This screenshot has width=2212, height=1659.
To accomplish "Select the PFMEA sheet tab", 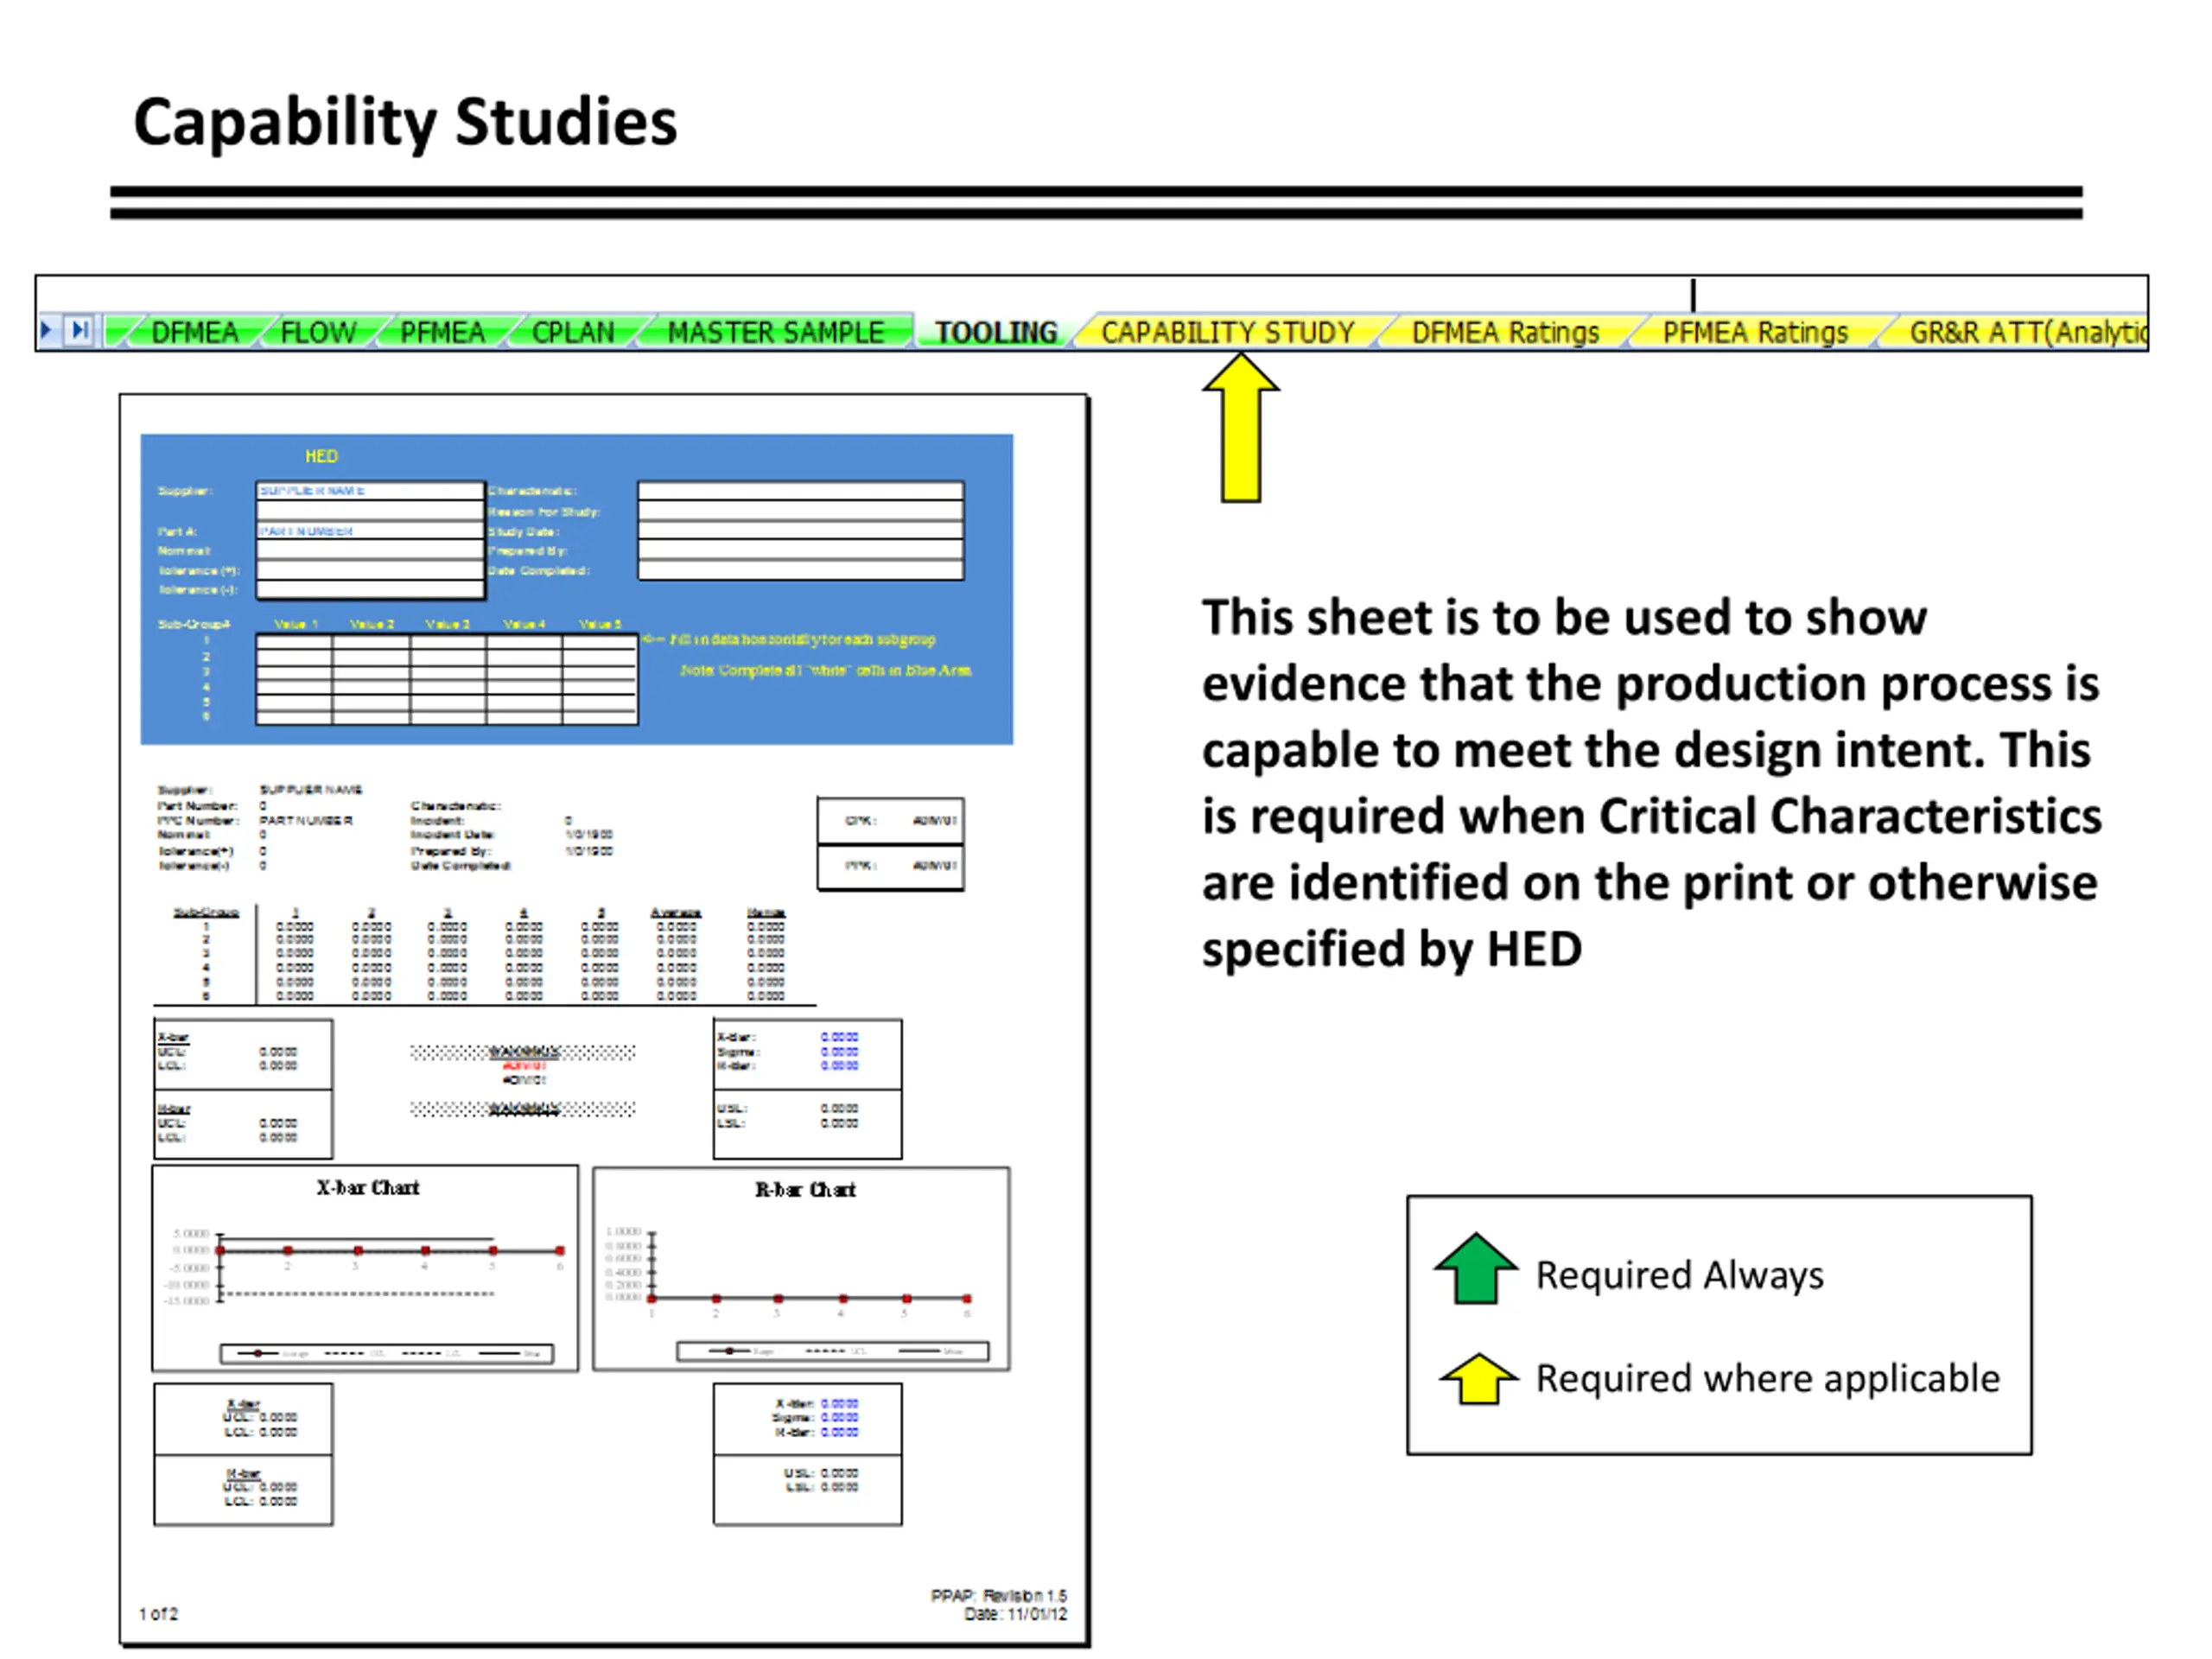I will point(442,332).
